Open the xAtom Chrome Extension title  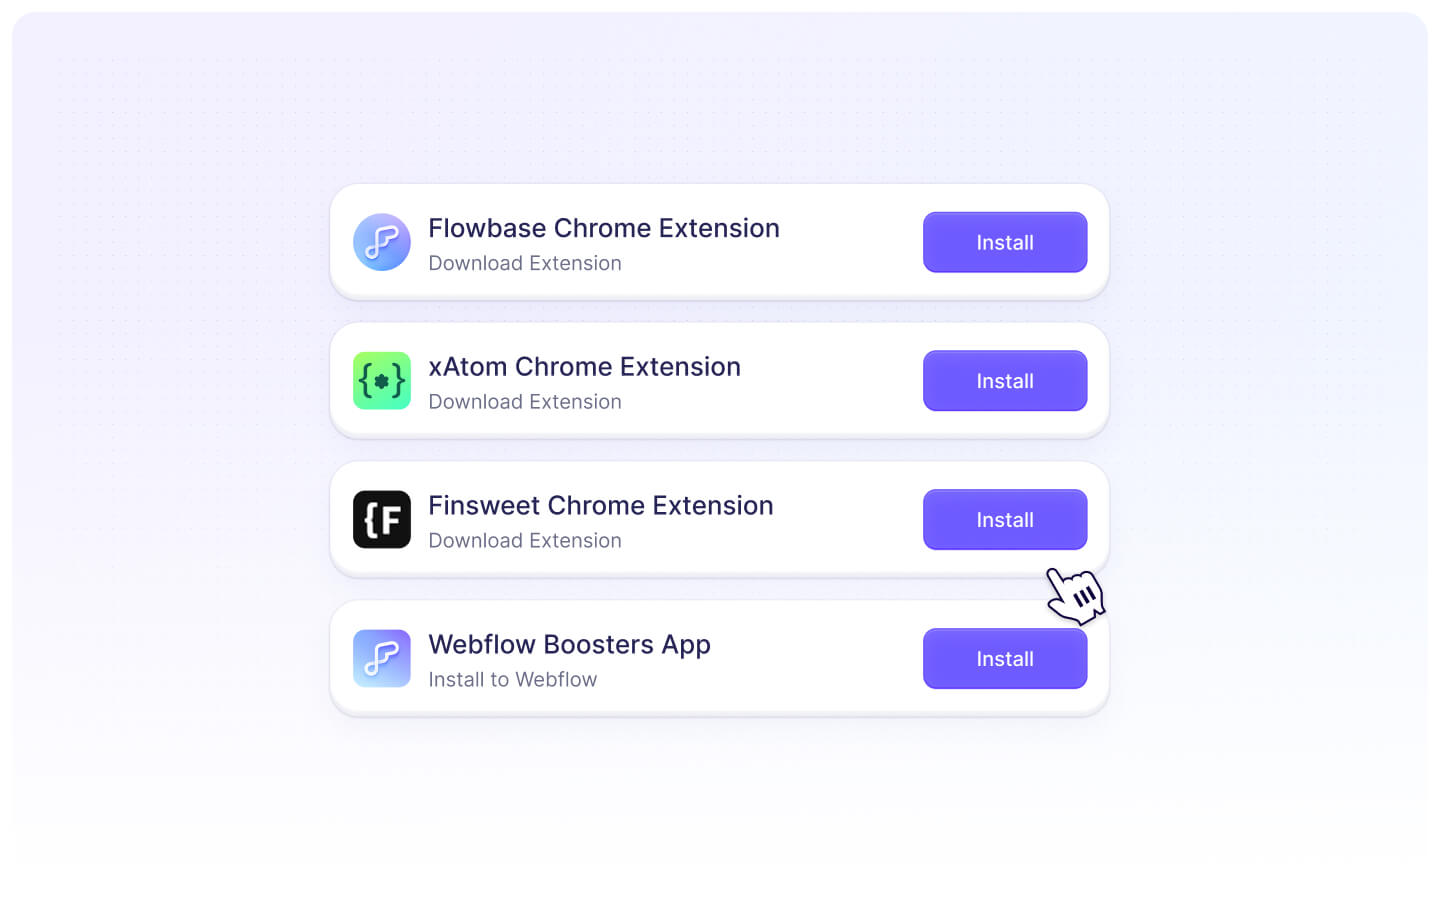(x=585, y=367)
